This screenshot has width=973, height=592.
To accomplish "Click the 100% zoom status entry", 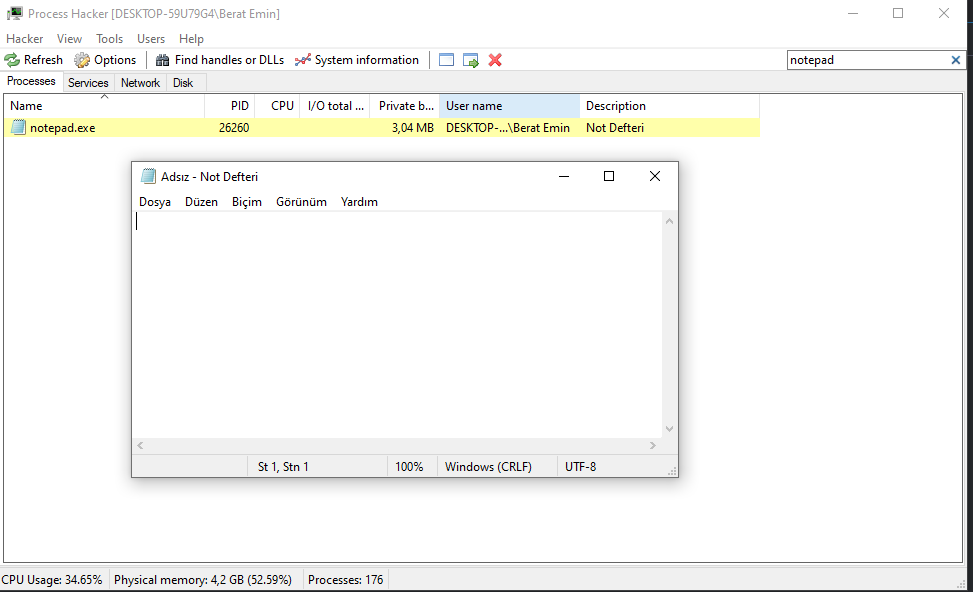I will (409, 467).
